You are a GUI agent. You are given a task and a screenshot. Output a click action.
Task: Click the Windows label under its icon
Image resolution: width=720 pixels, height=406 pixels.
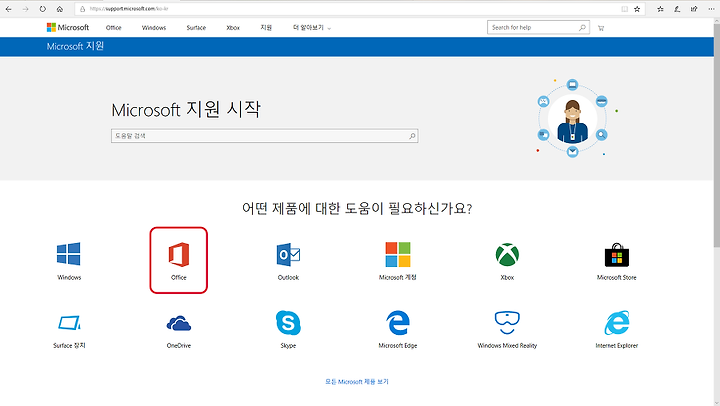(x=69, y=277)
